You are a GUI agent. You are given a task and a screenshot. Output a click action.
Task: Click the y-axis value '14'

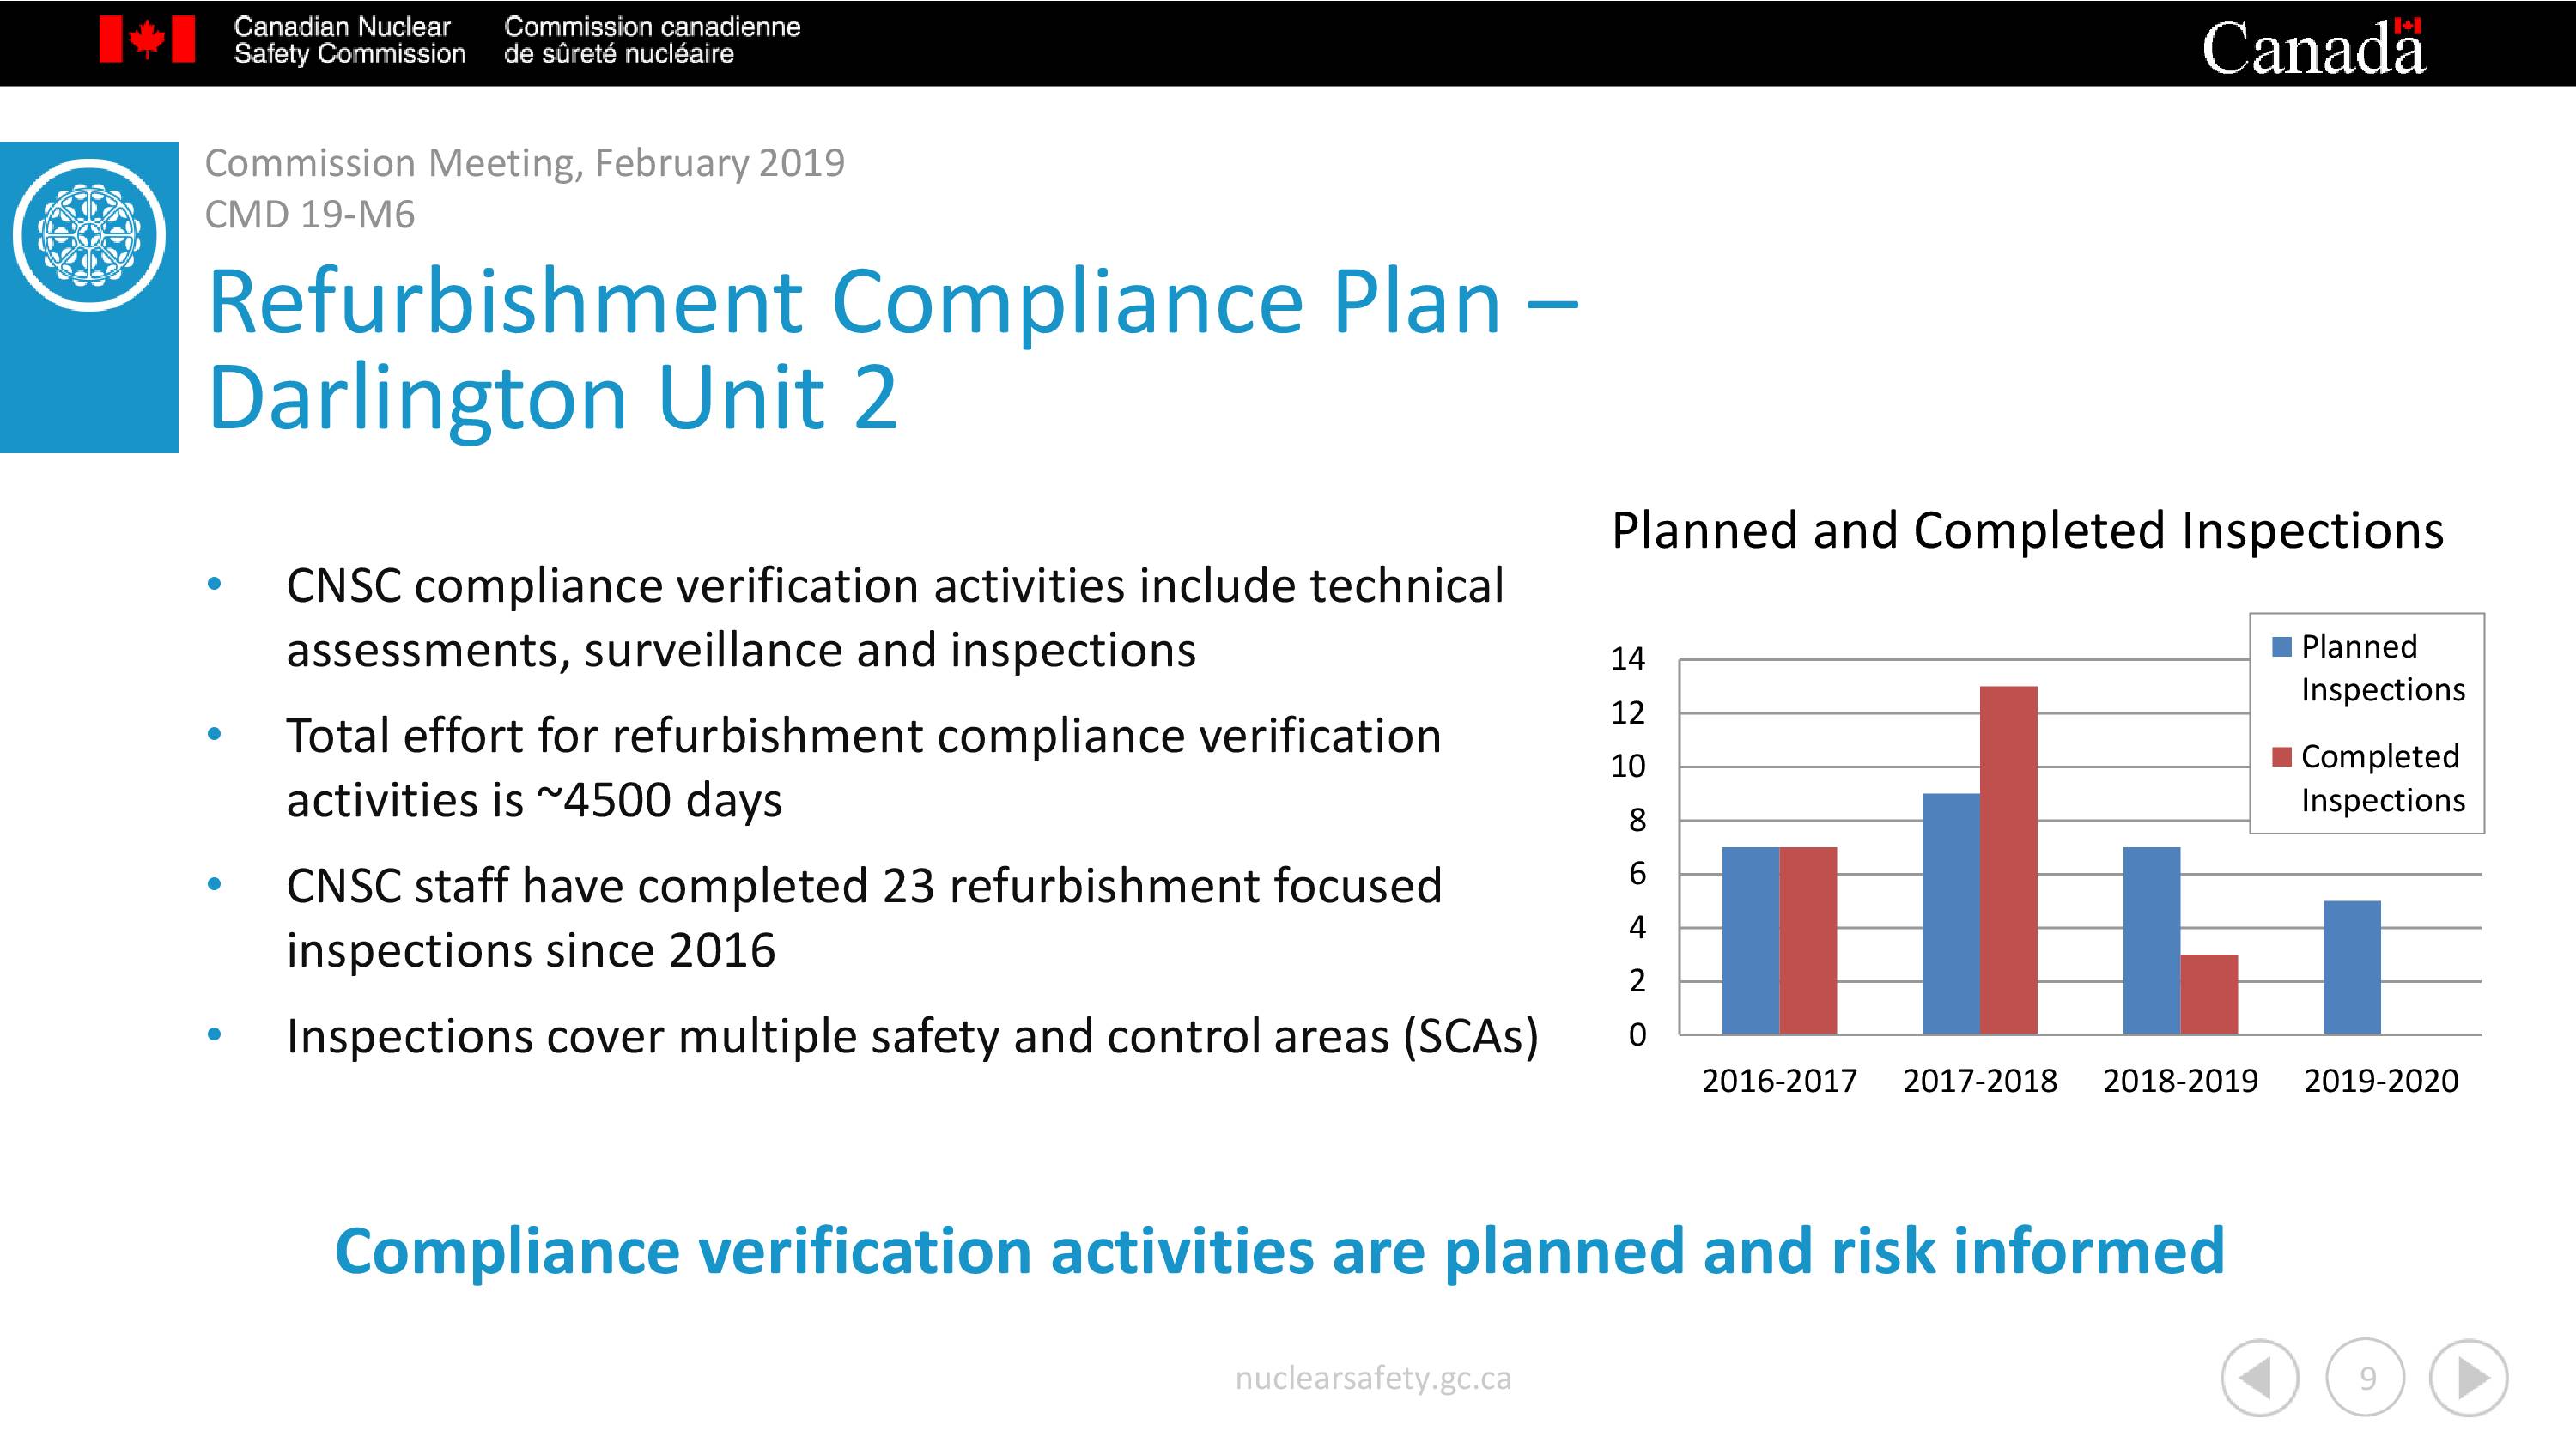coord(1627,659)
